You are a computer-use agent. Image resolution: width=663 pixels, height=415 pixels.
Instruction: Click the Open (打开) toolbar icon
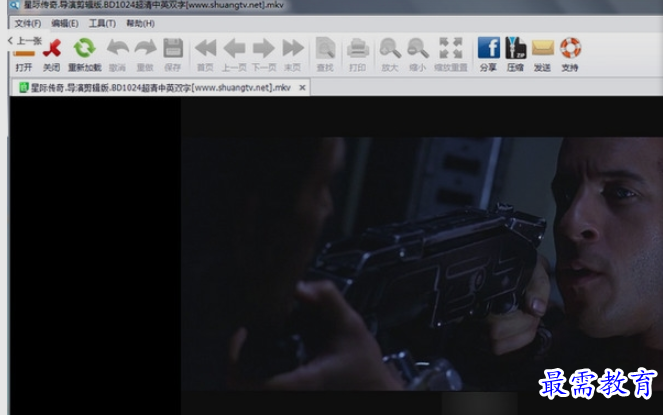[x=24, y=55]
